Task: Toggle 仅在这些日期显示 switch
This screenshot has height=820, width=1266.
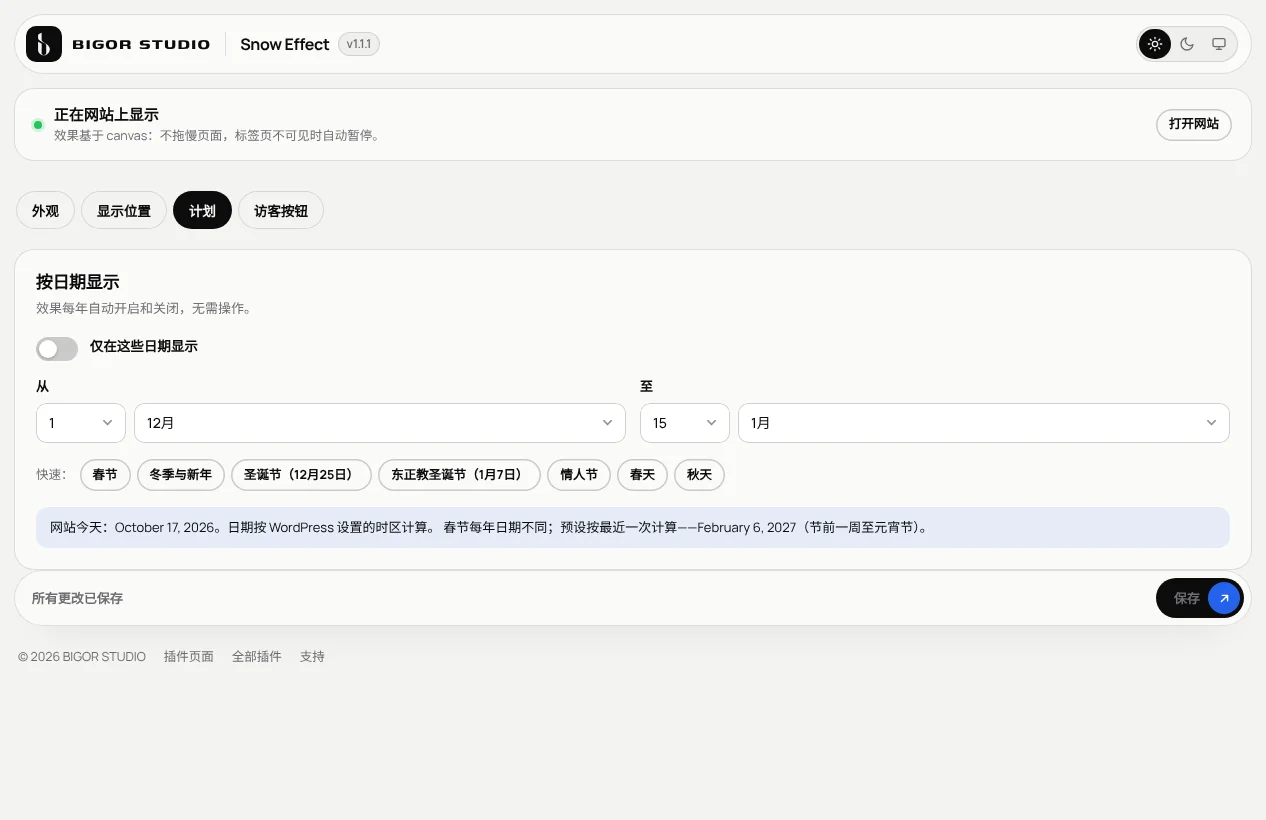Action: pos(57,348)
